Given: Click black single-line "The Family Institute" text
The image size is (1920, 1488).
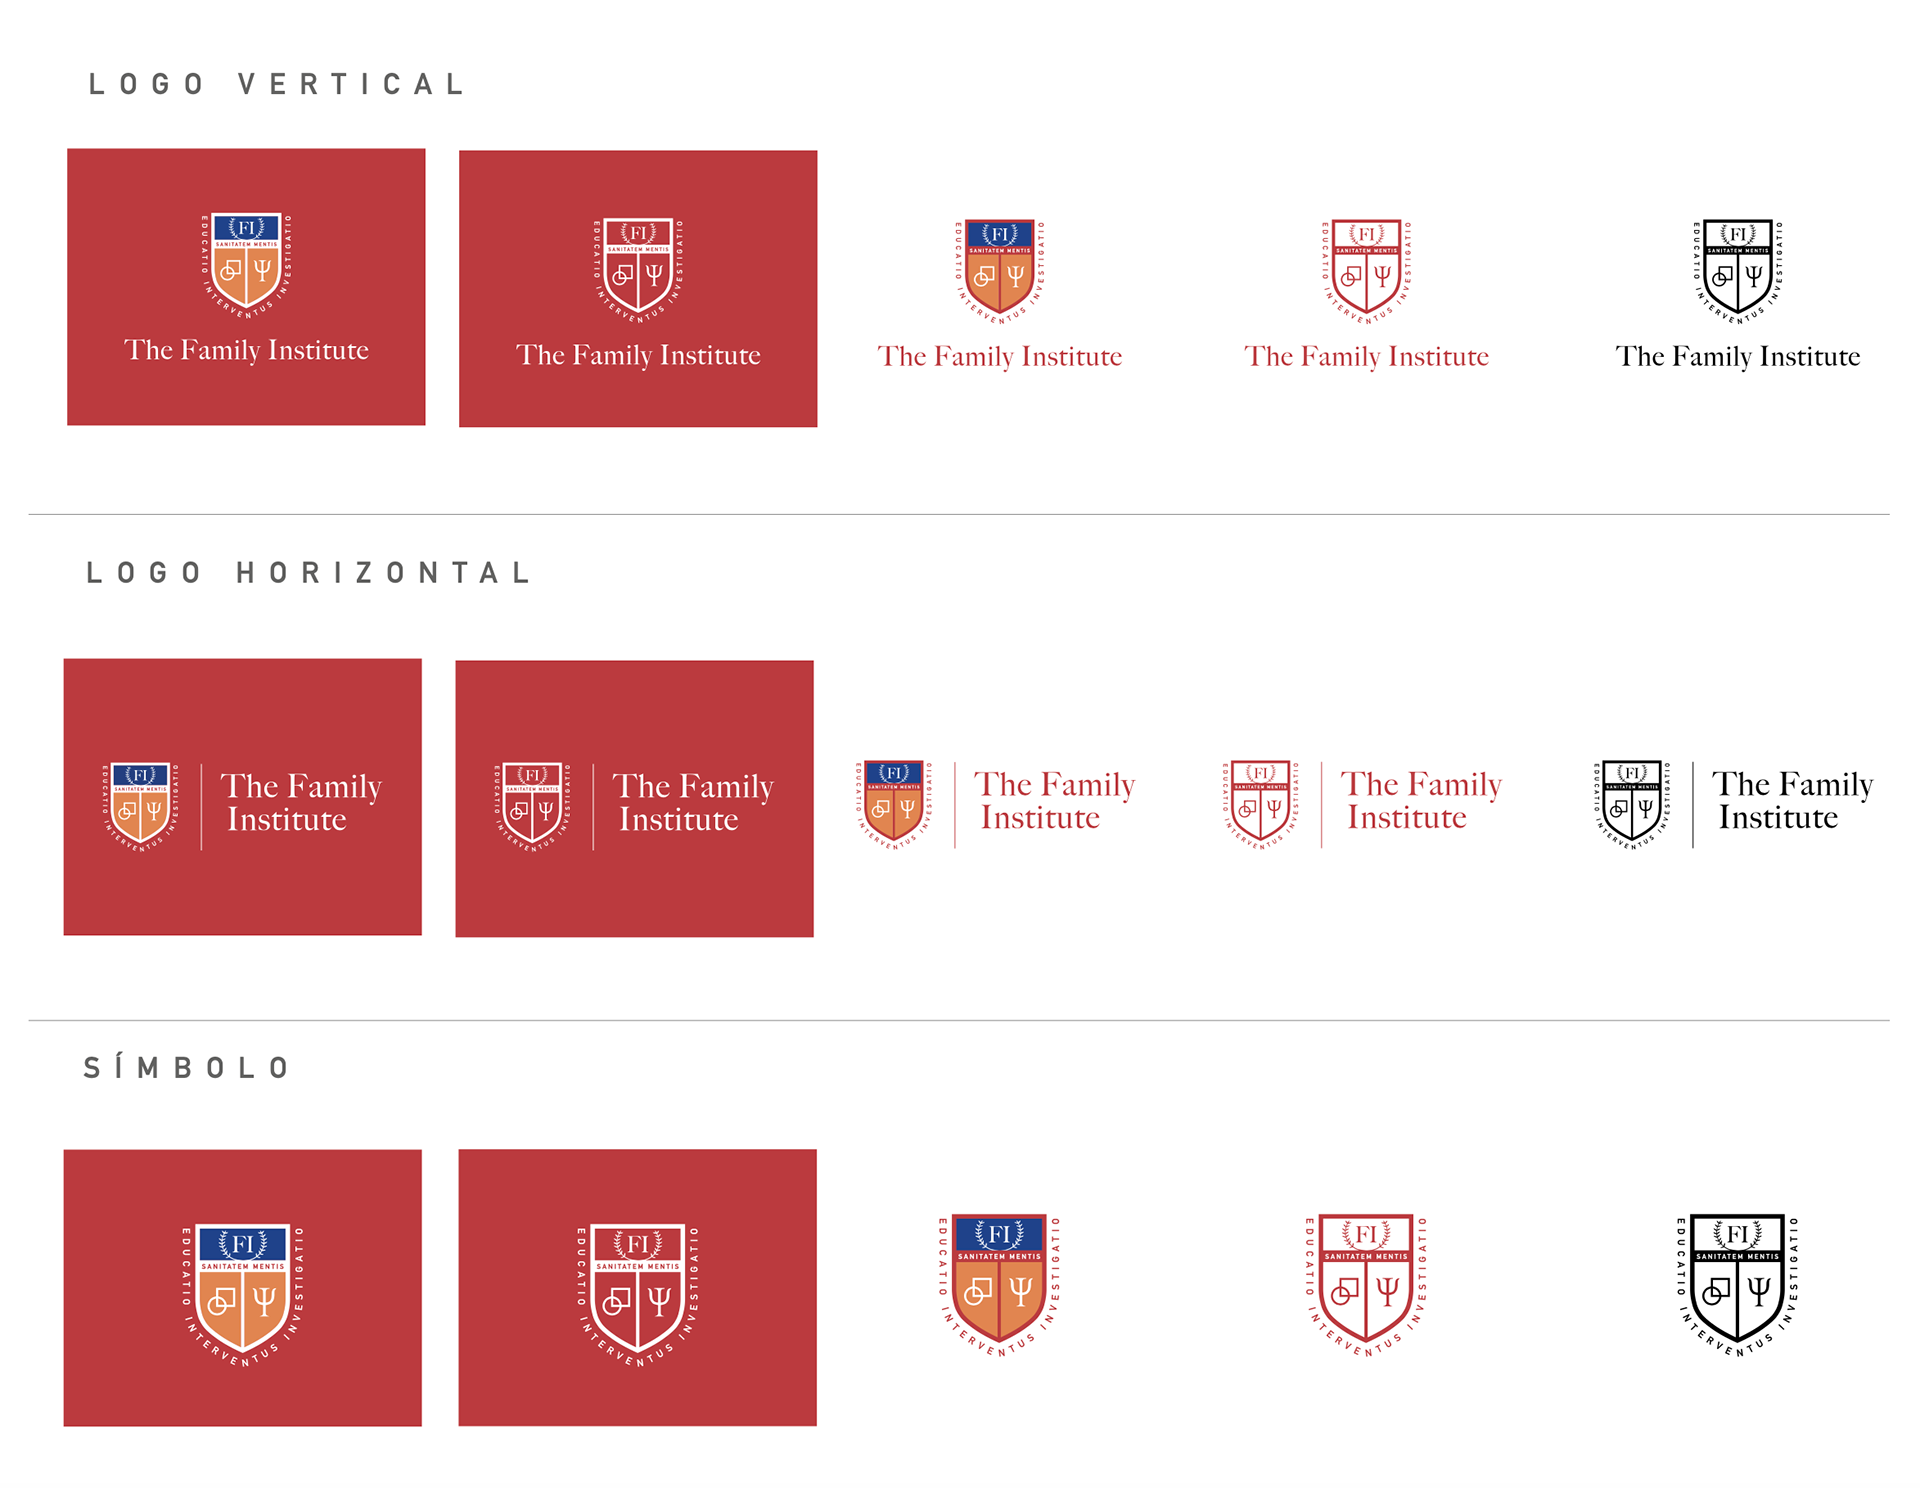Looking at the screenshot, I should pyautogui.click(x=1738, y=357).
